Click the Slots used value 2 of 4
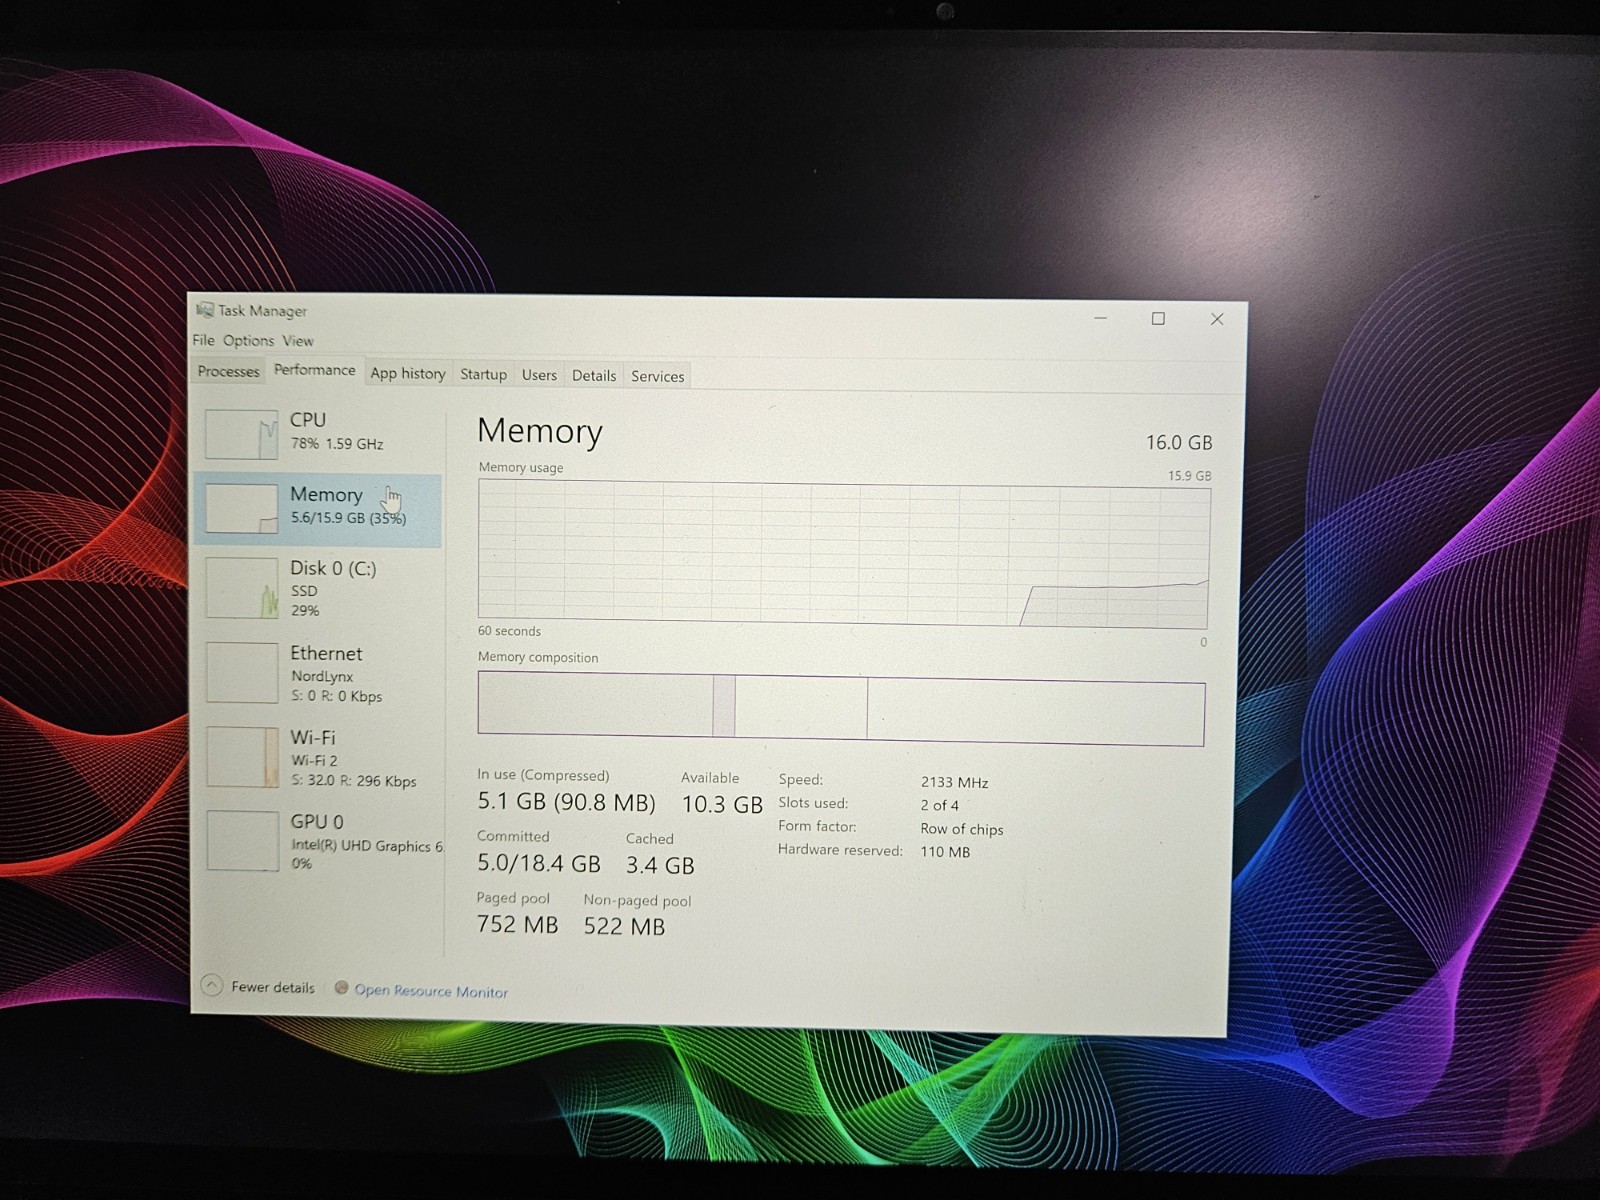 939,805
